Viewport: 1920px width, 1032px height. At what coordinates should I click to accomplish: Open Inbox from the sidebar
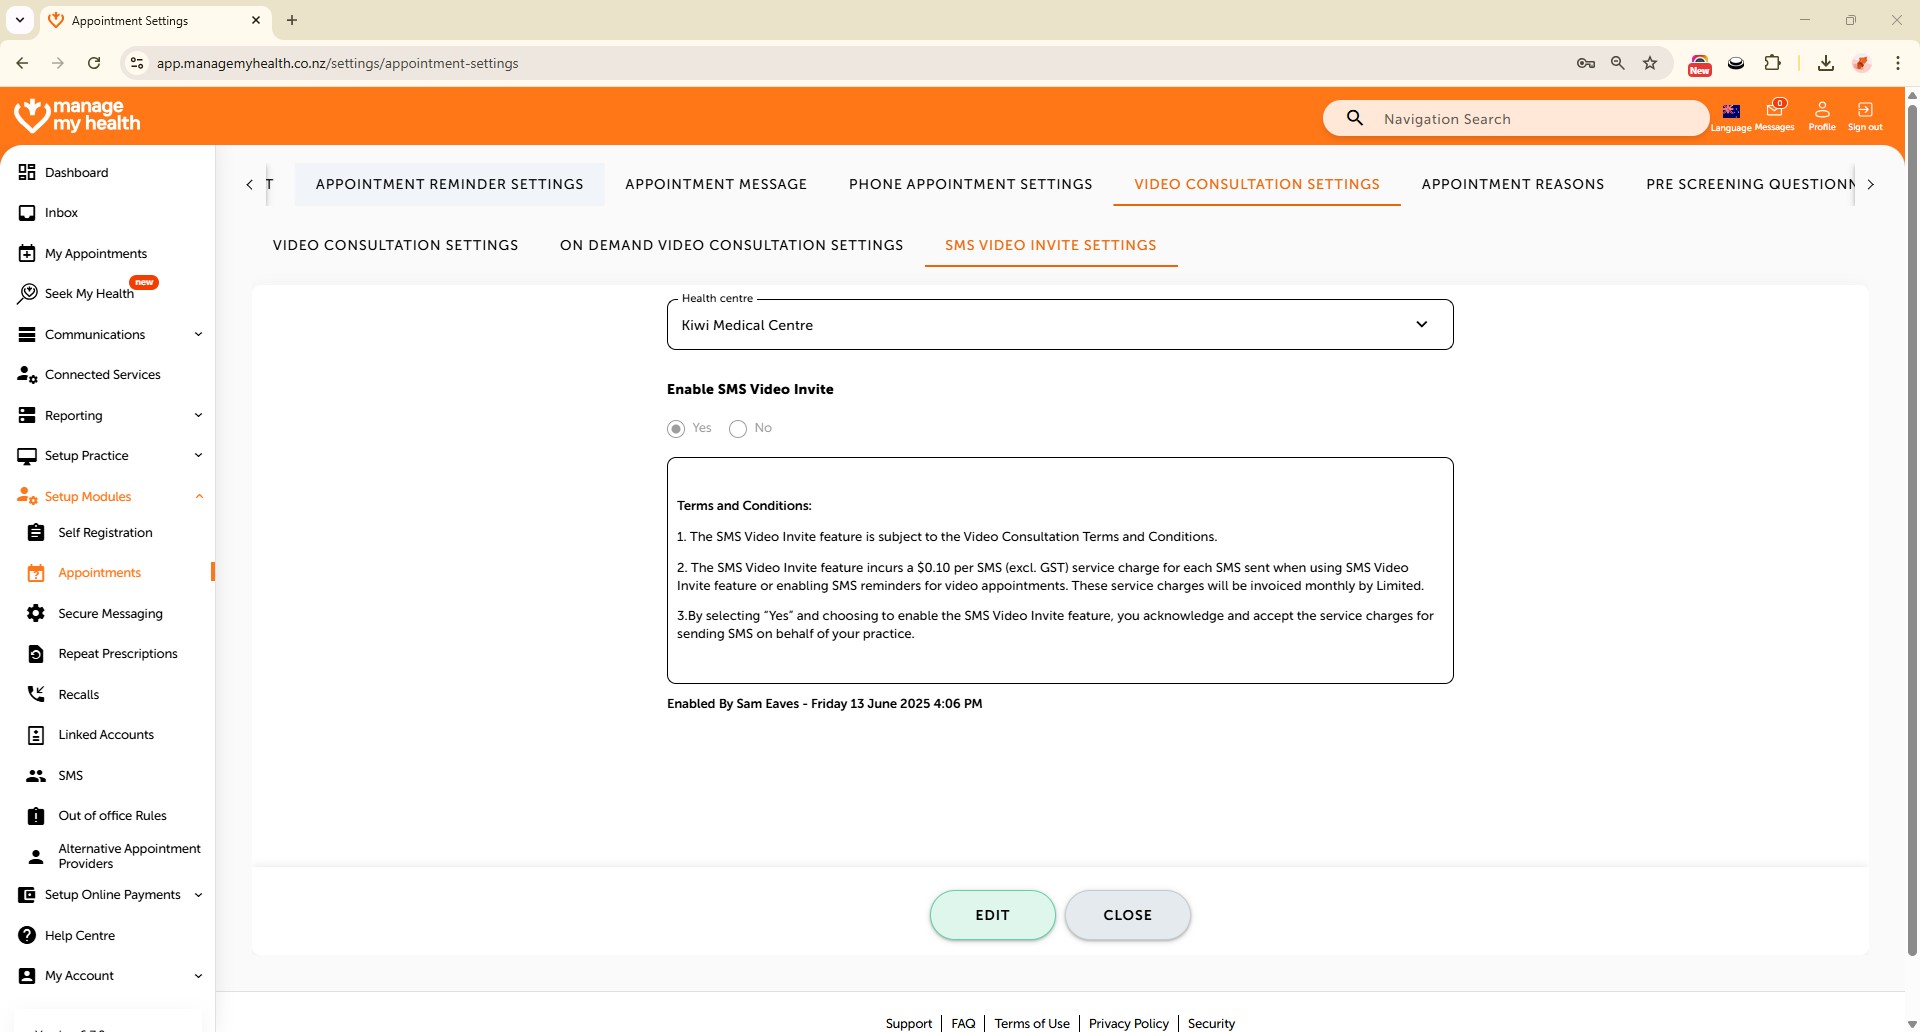click(x=61, y=213)
